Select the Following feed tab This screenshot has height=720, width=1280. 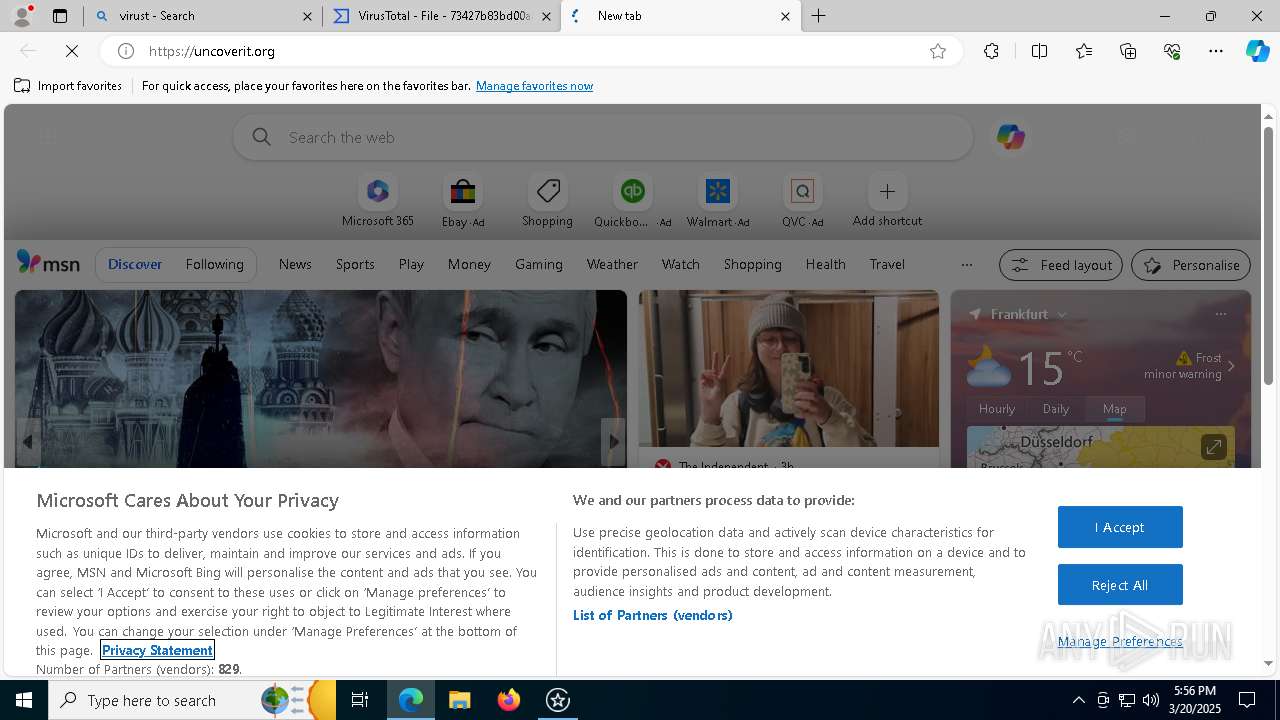click(x=214, y=264)
